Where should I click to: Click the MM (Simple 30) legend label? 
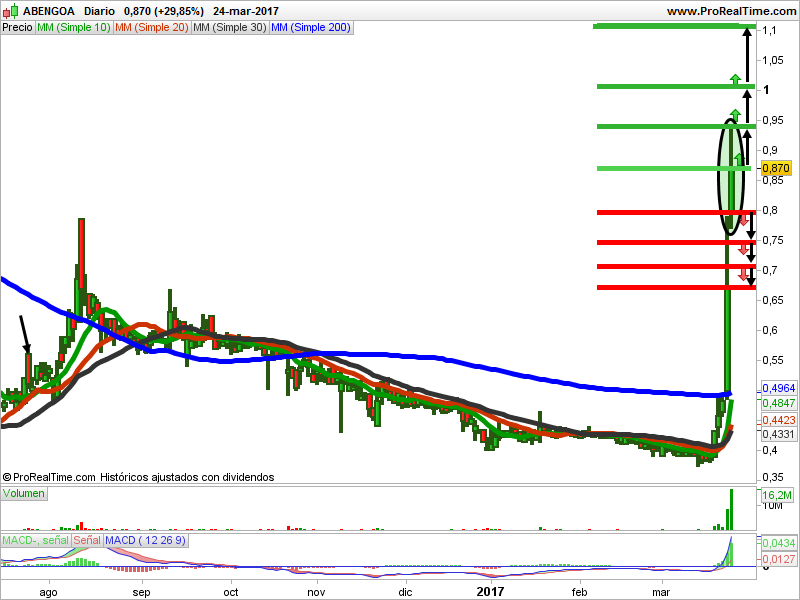(x=230, y=28)
